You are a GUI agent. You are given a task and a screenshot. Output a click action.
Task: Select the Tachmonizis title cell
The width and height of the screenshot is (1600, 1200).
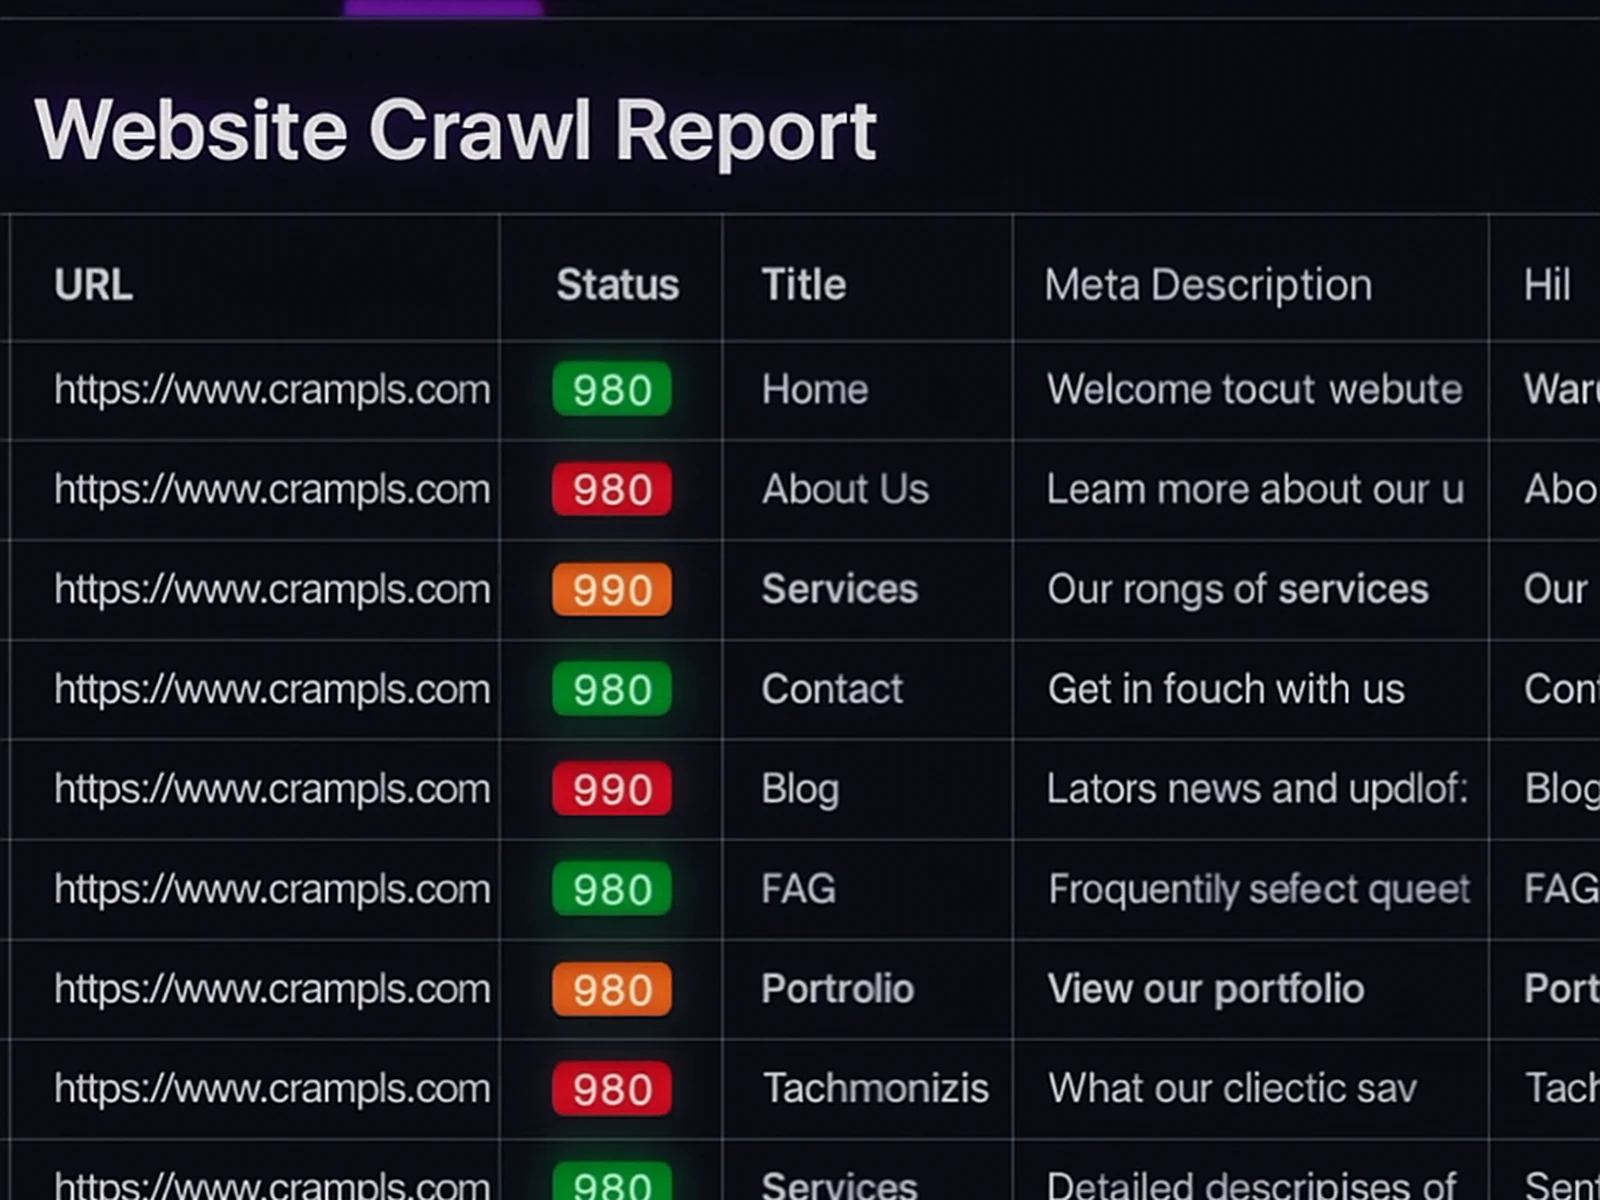coord(876,1088)
